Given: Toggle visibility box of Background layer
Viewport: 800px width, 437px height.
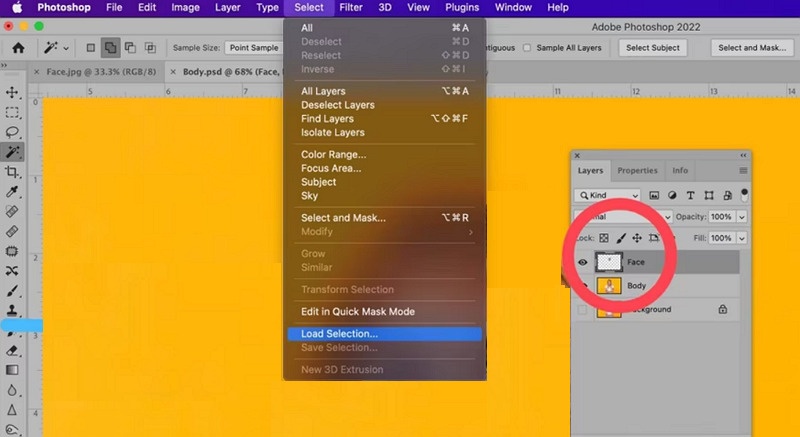Looking at the screenshot, I should pos(583,311).
